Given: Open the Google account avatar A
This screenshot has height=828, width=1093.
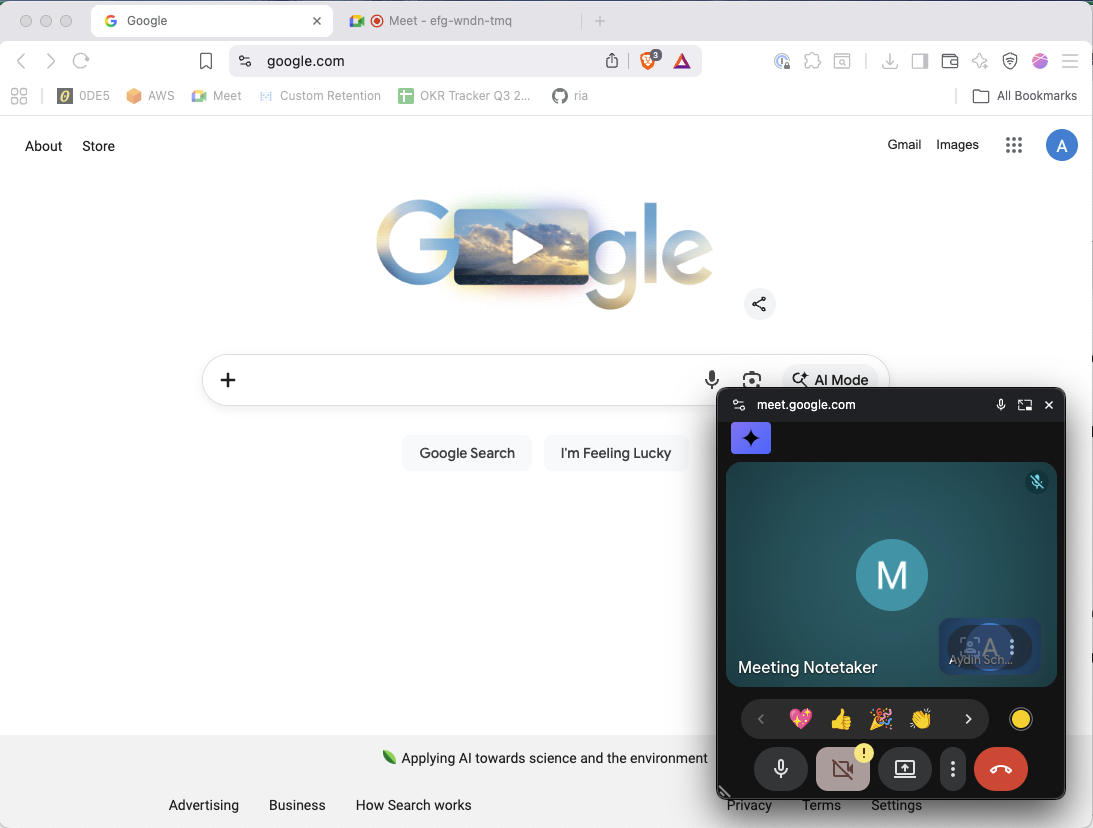Looking at the screenshot, I should pyautogui.click(x=1062, y=145).
